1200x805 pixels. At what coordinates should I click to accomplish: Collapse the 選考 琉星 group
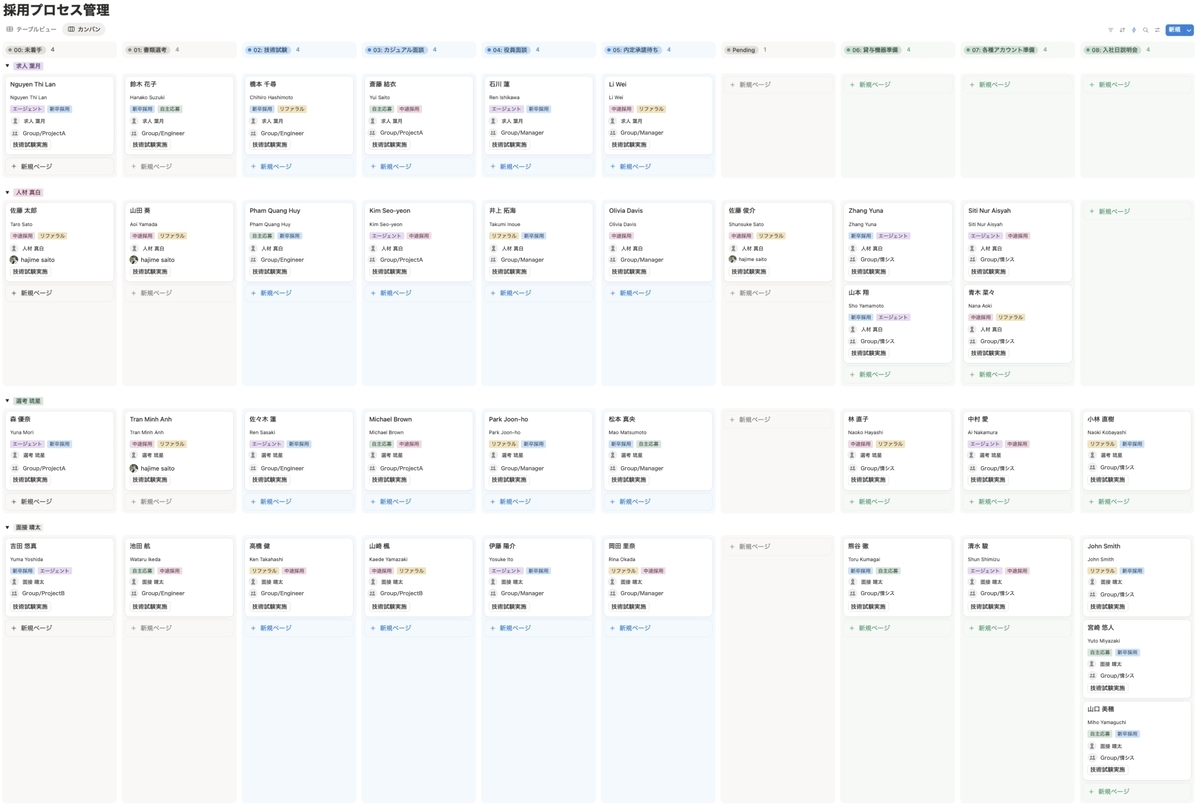coord(8,401)
